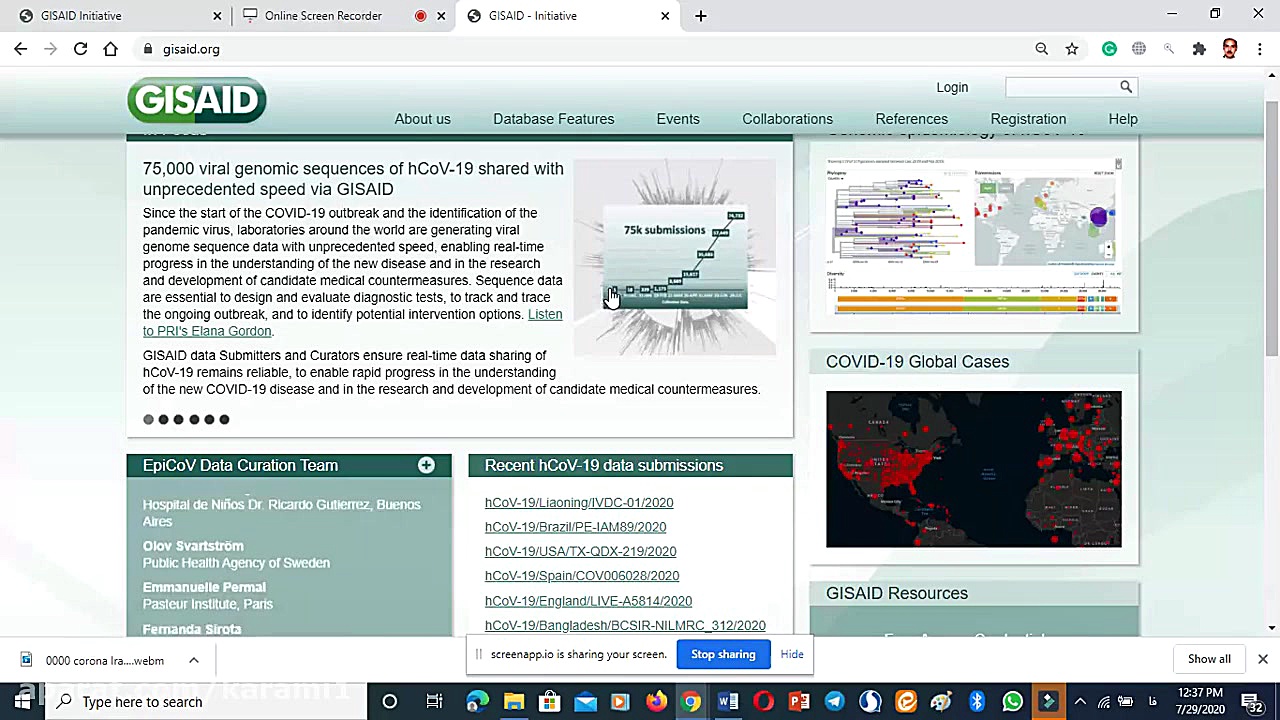1280x720 pixels.
Task: Reload the page
Action: [80, 49]
